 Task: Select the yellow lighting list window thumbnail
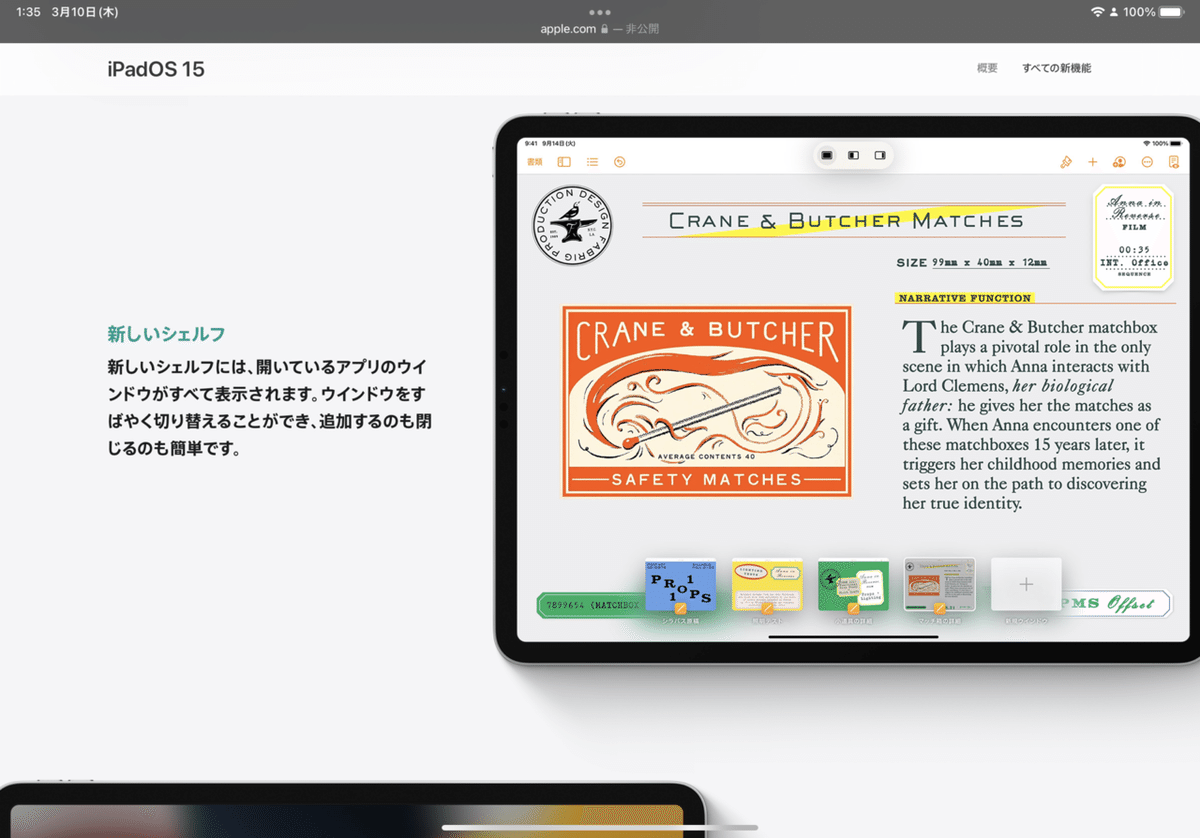pos(767,585)
